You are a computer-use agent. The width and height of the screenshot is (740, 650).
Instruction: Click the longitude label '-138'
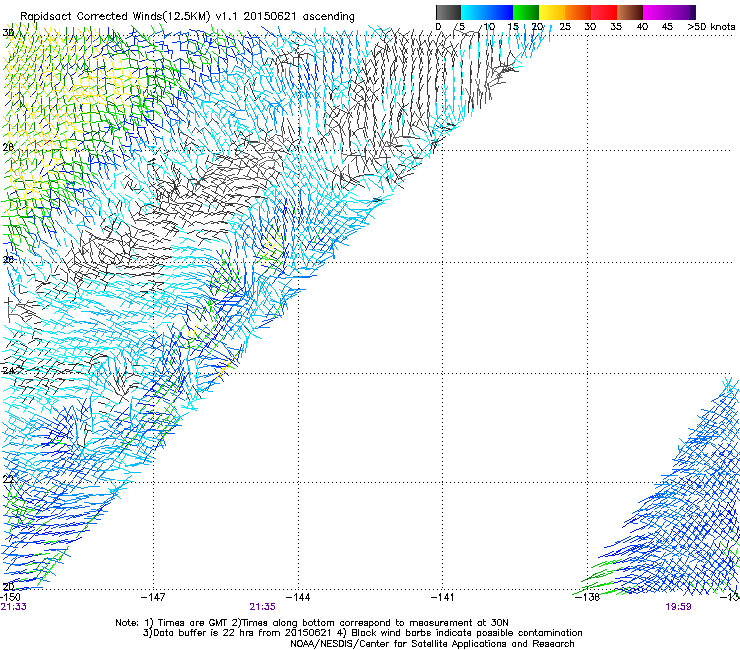coord(588,598)
